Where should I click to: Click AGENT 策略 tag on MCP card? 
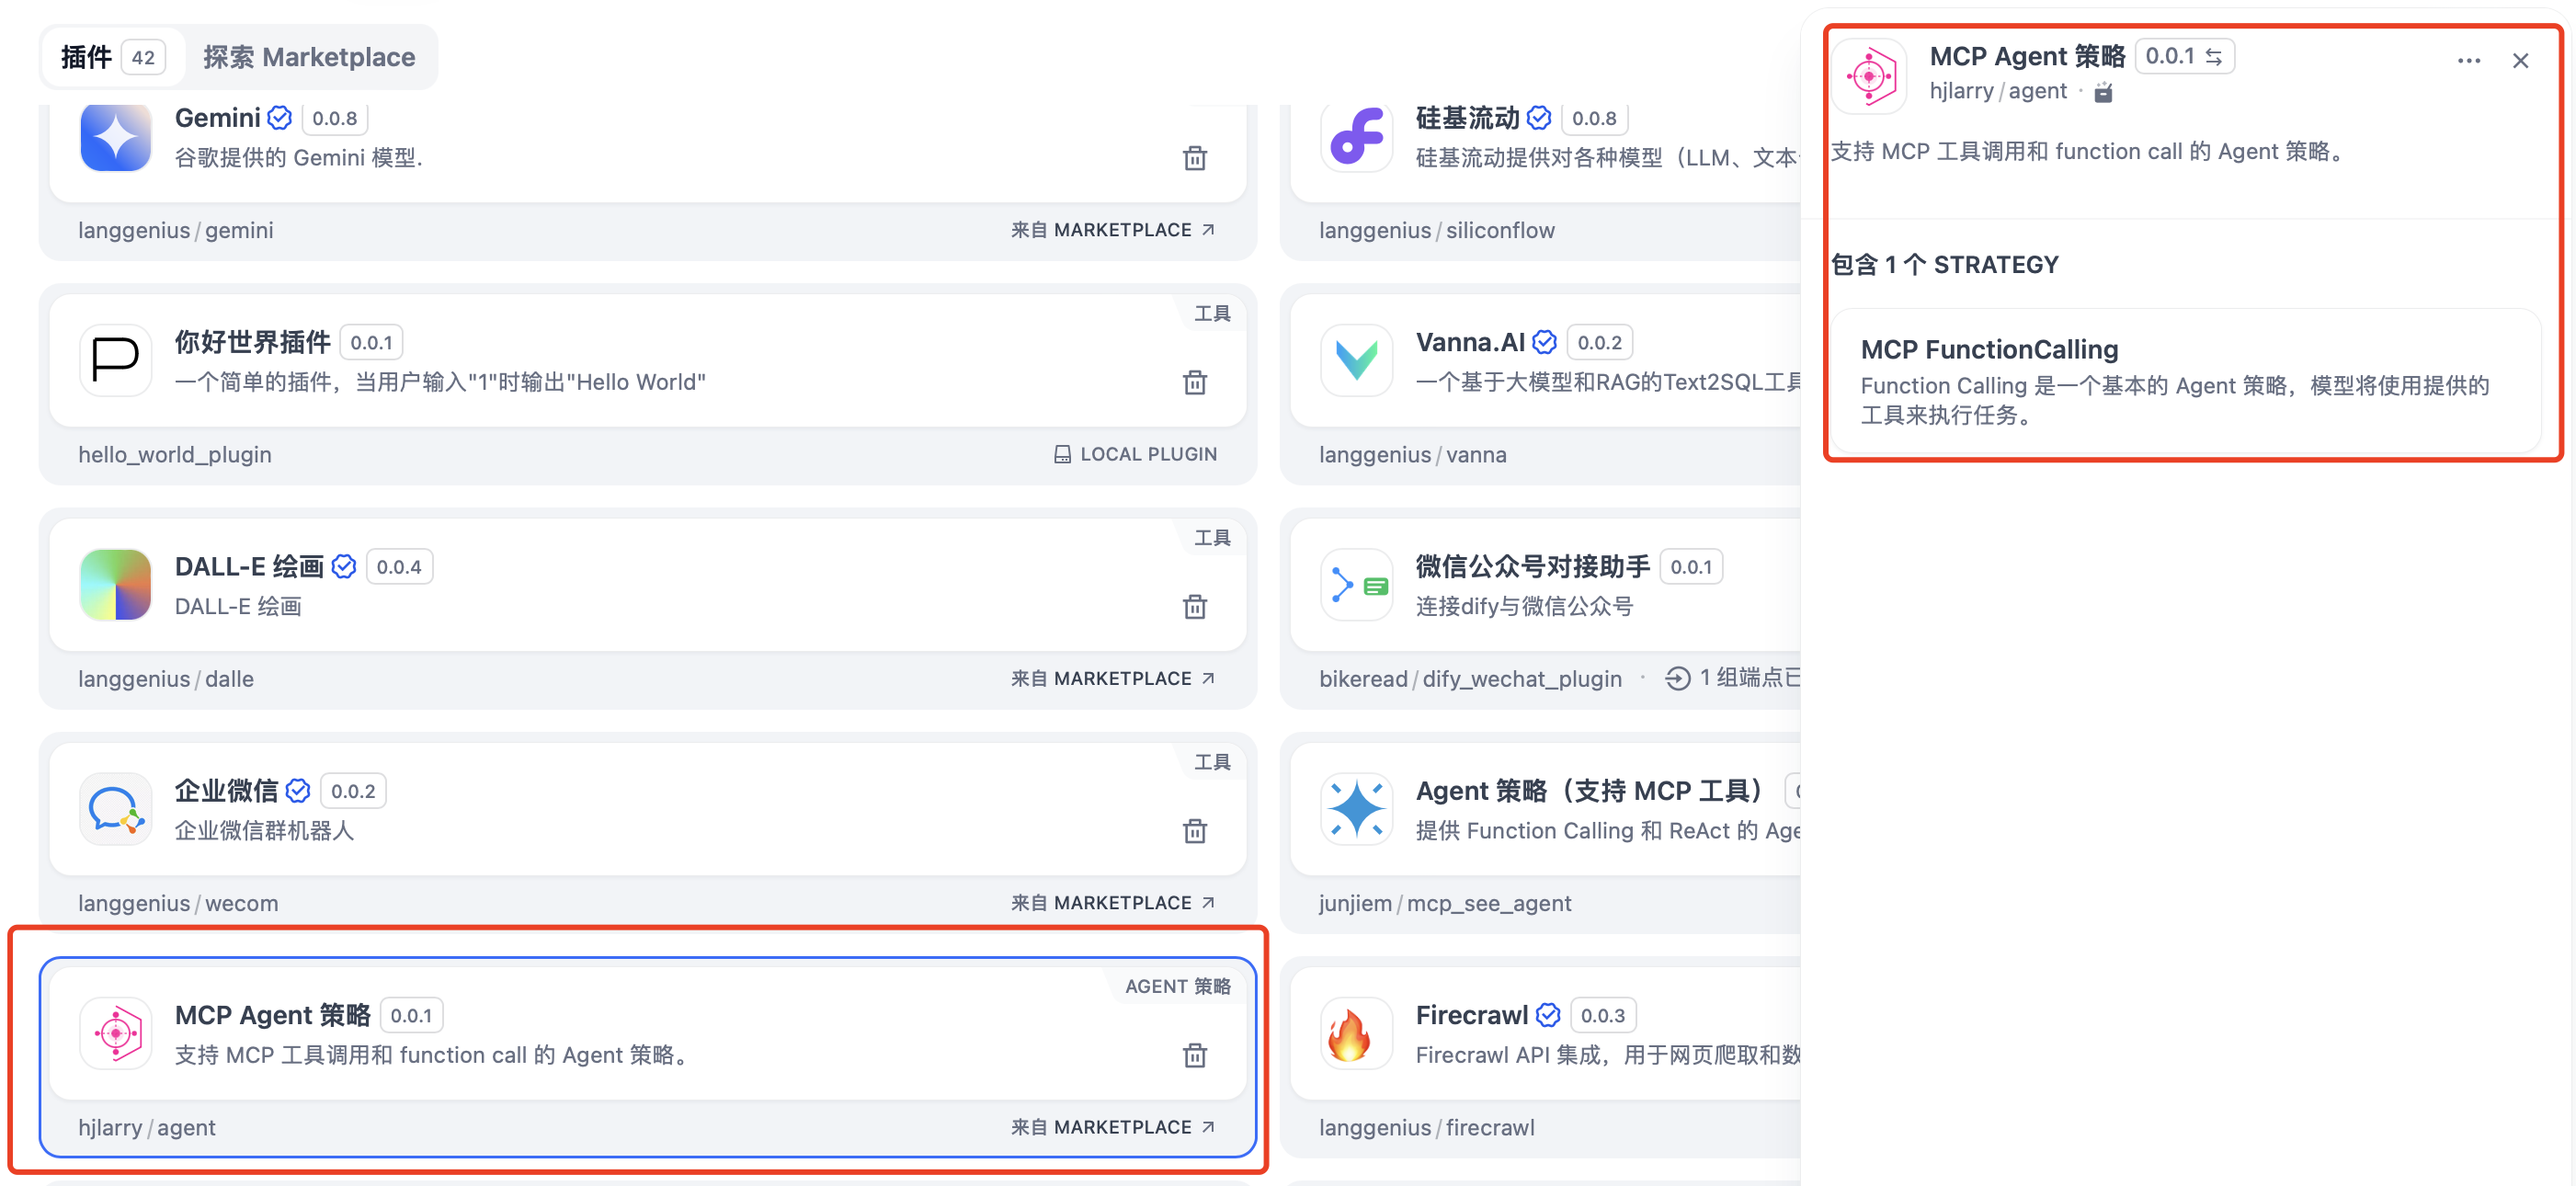click(1177, 986)
